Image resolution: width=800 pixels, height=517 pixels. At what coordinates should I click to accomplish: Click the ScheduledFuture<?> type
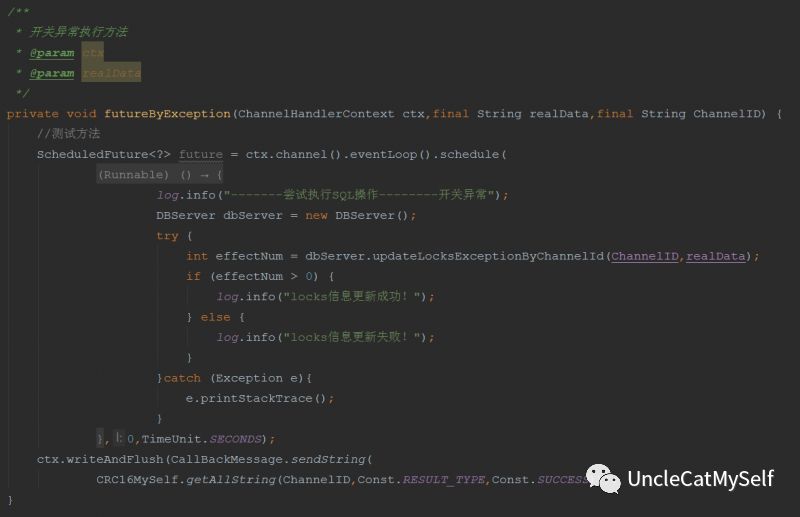tap(104, 154)
